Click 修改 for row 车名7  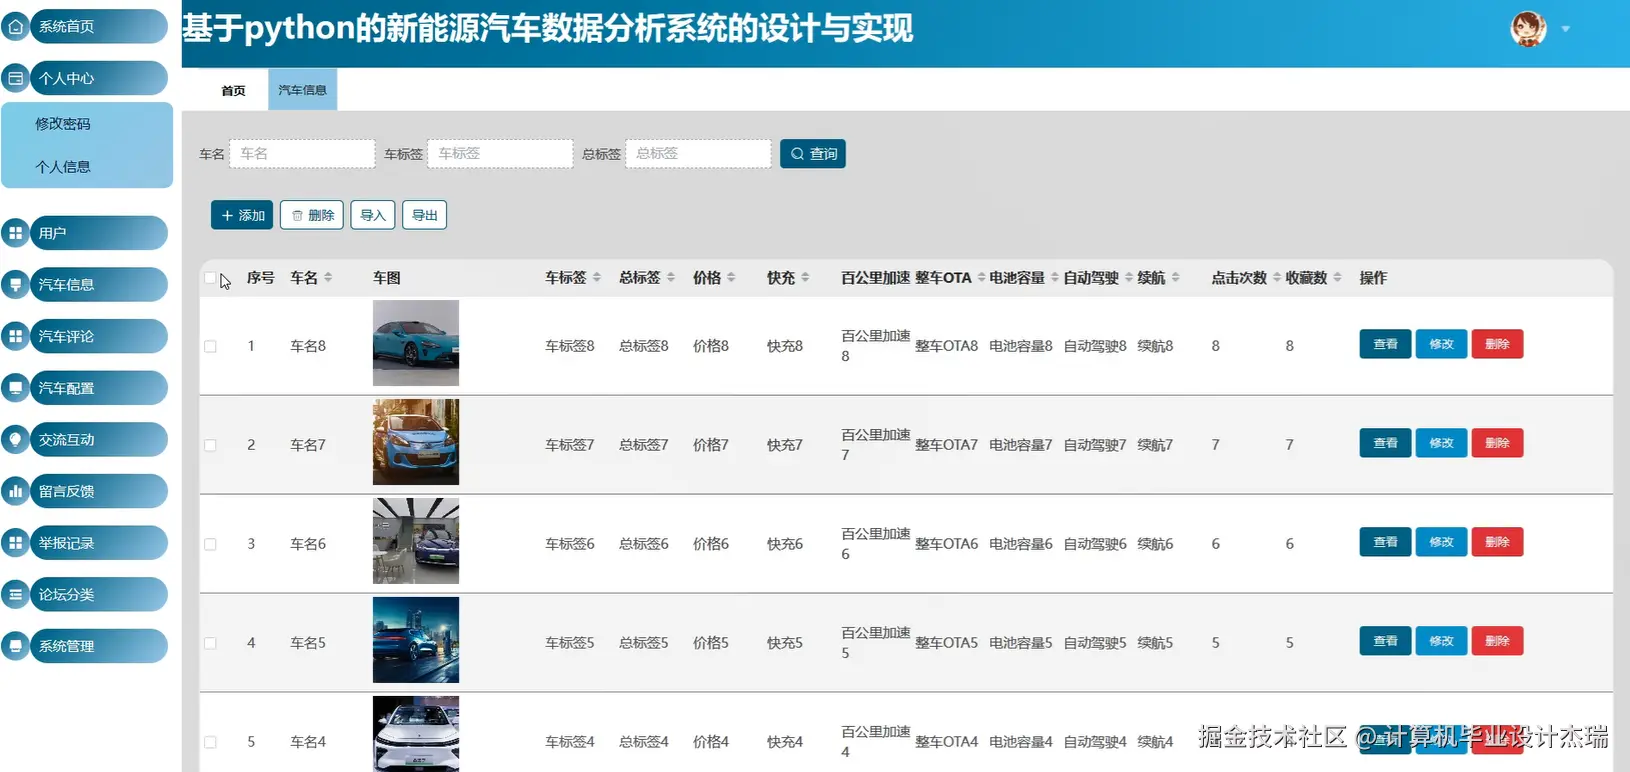(1441, 443)
